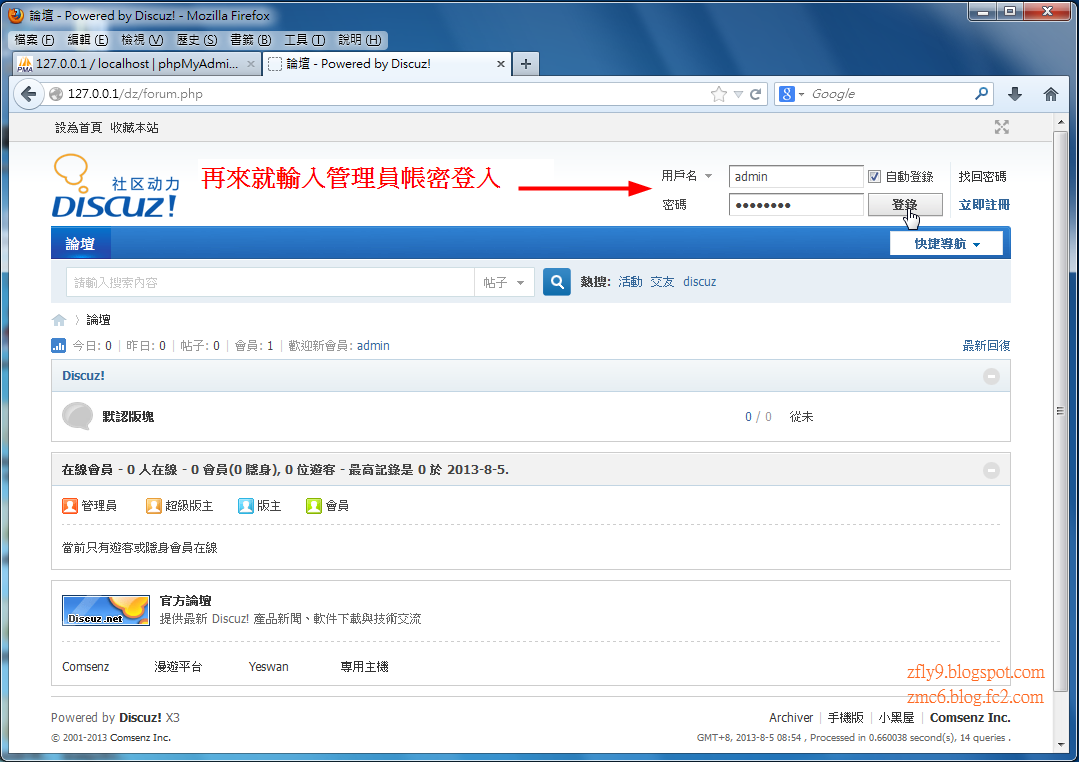1079x762 pixels.
Task: Click the forum search magnifier button
Action: (557, 282)
